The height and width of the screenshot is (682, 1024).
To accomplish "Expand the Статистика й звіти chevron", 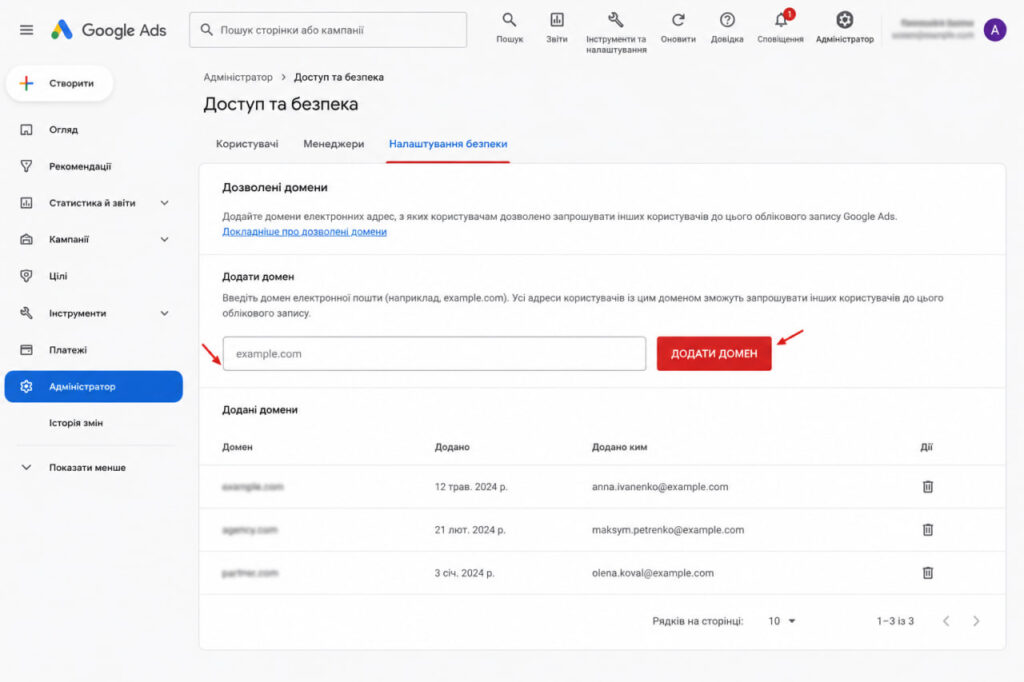I will point(165,203).
